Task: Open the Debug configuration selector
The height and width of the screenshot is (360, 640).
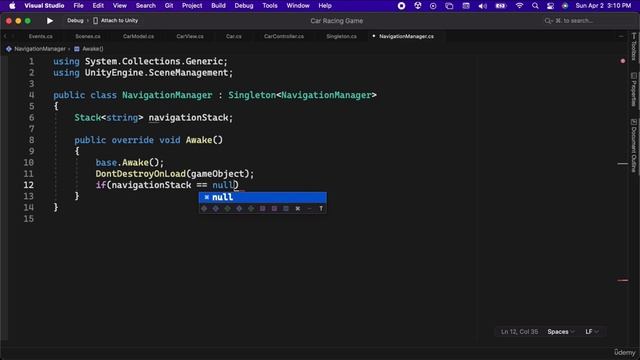Action: [x=75, y=20]
